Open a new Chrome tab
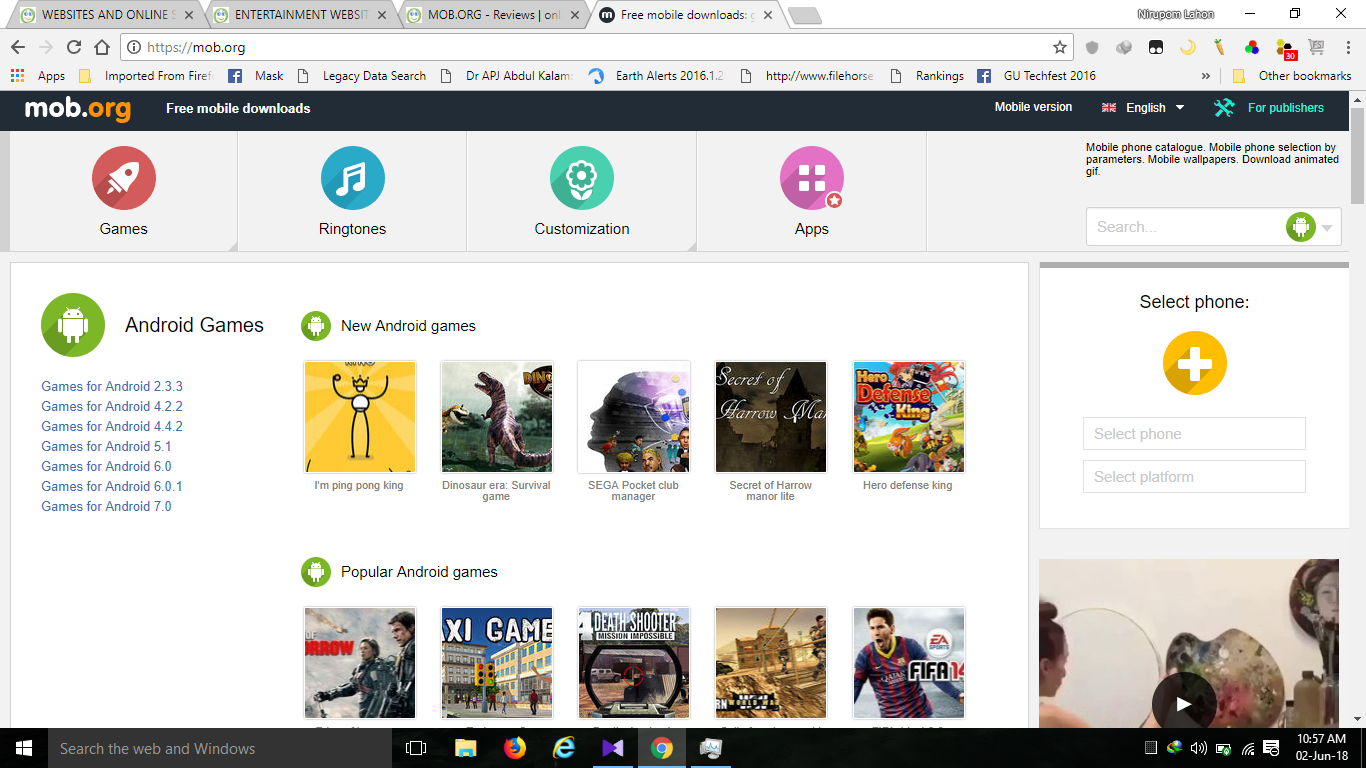The width and height of the screenshot is (1366, 768). [805, 15]
